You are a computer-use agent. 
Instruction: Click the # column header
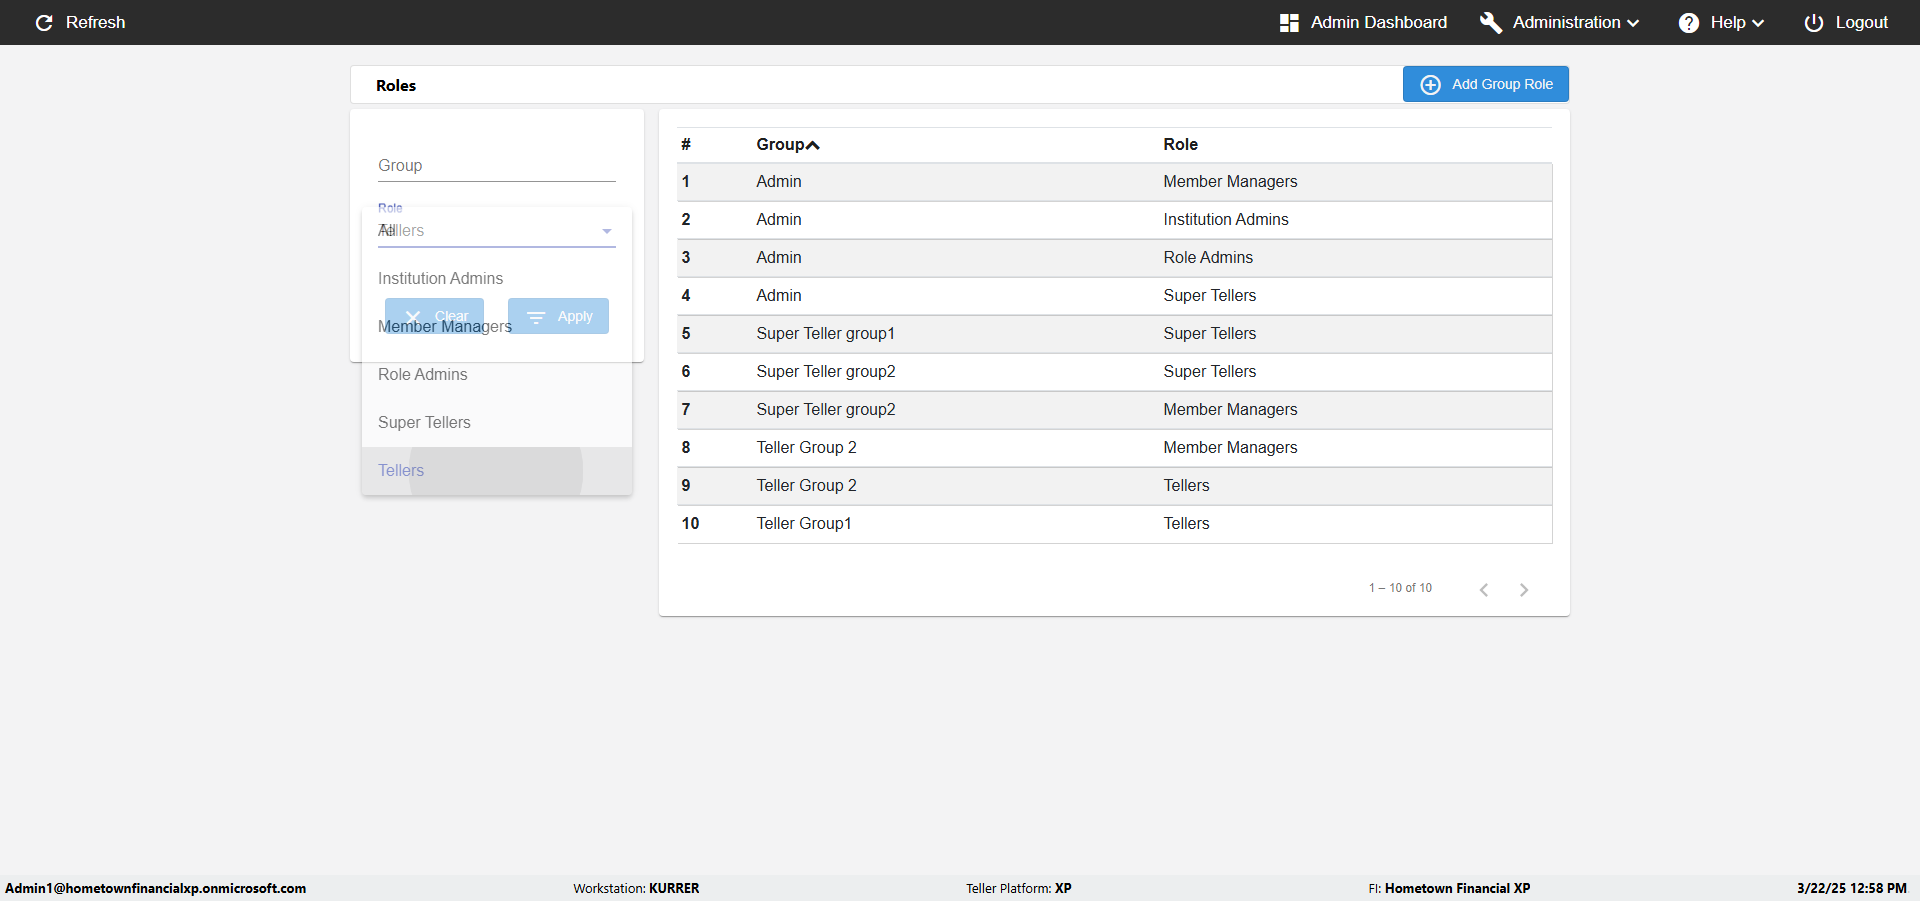coord(686,144)
